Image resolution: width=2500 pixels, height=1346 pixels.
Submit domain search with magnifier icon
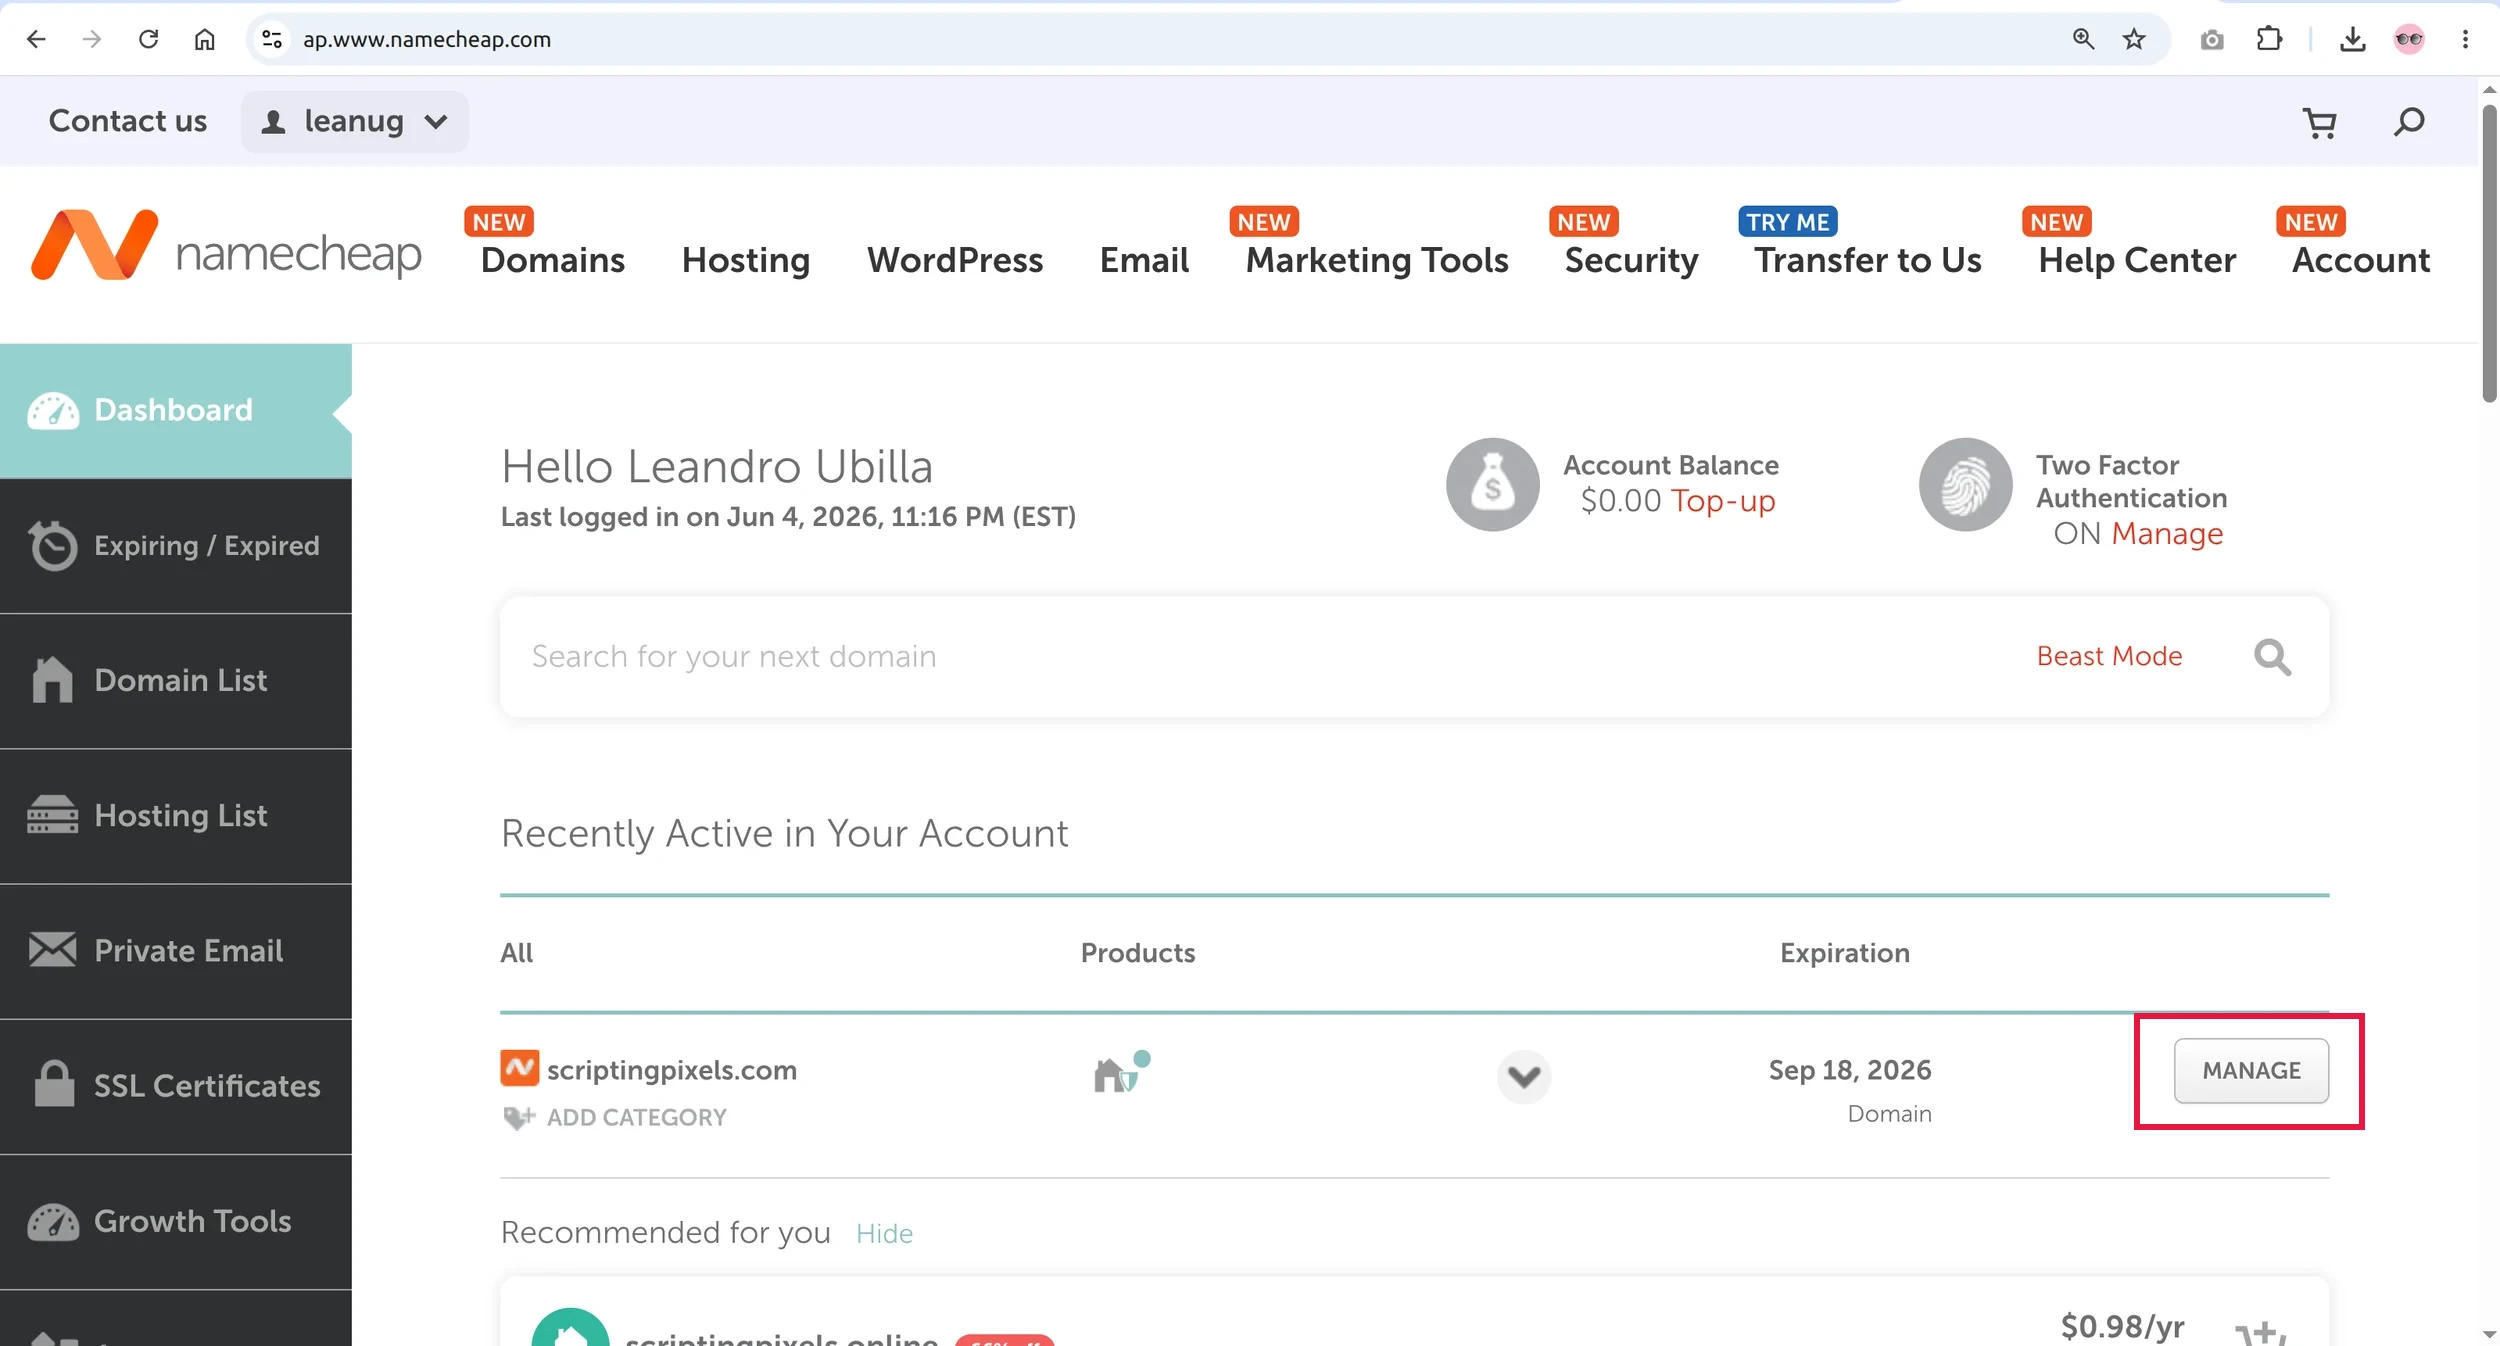click(x=2272, y=657)
